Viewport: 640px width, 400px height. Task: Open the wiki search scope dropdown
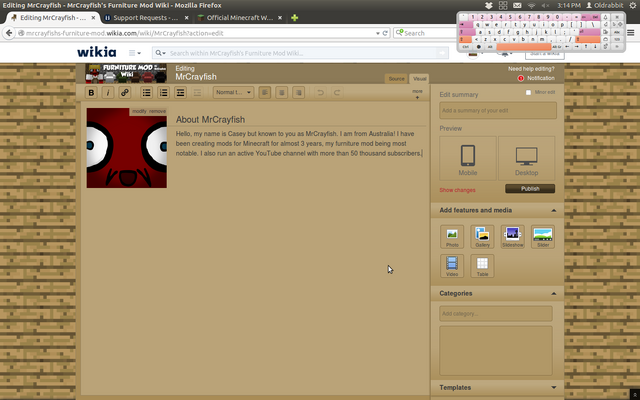pos(160,53)
